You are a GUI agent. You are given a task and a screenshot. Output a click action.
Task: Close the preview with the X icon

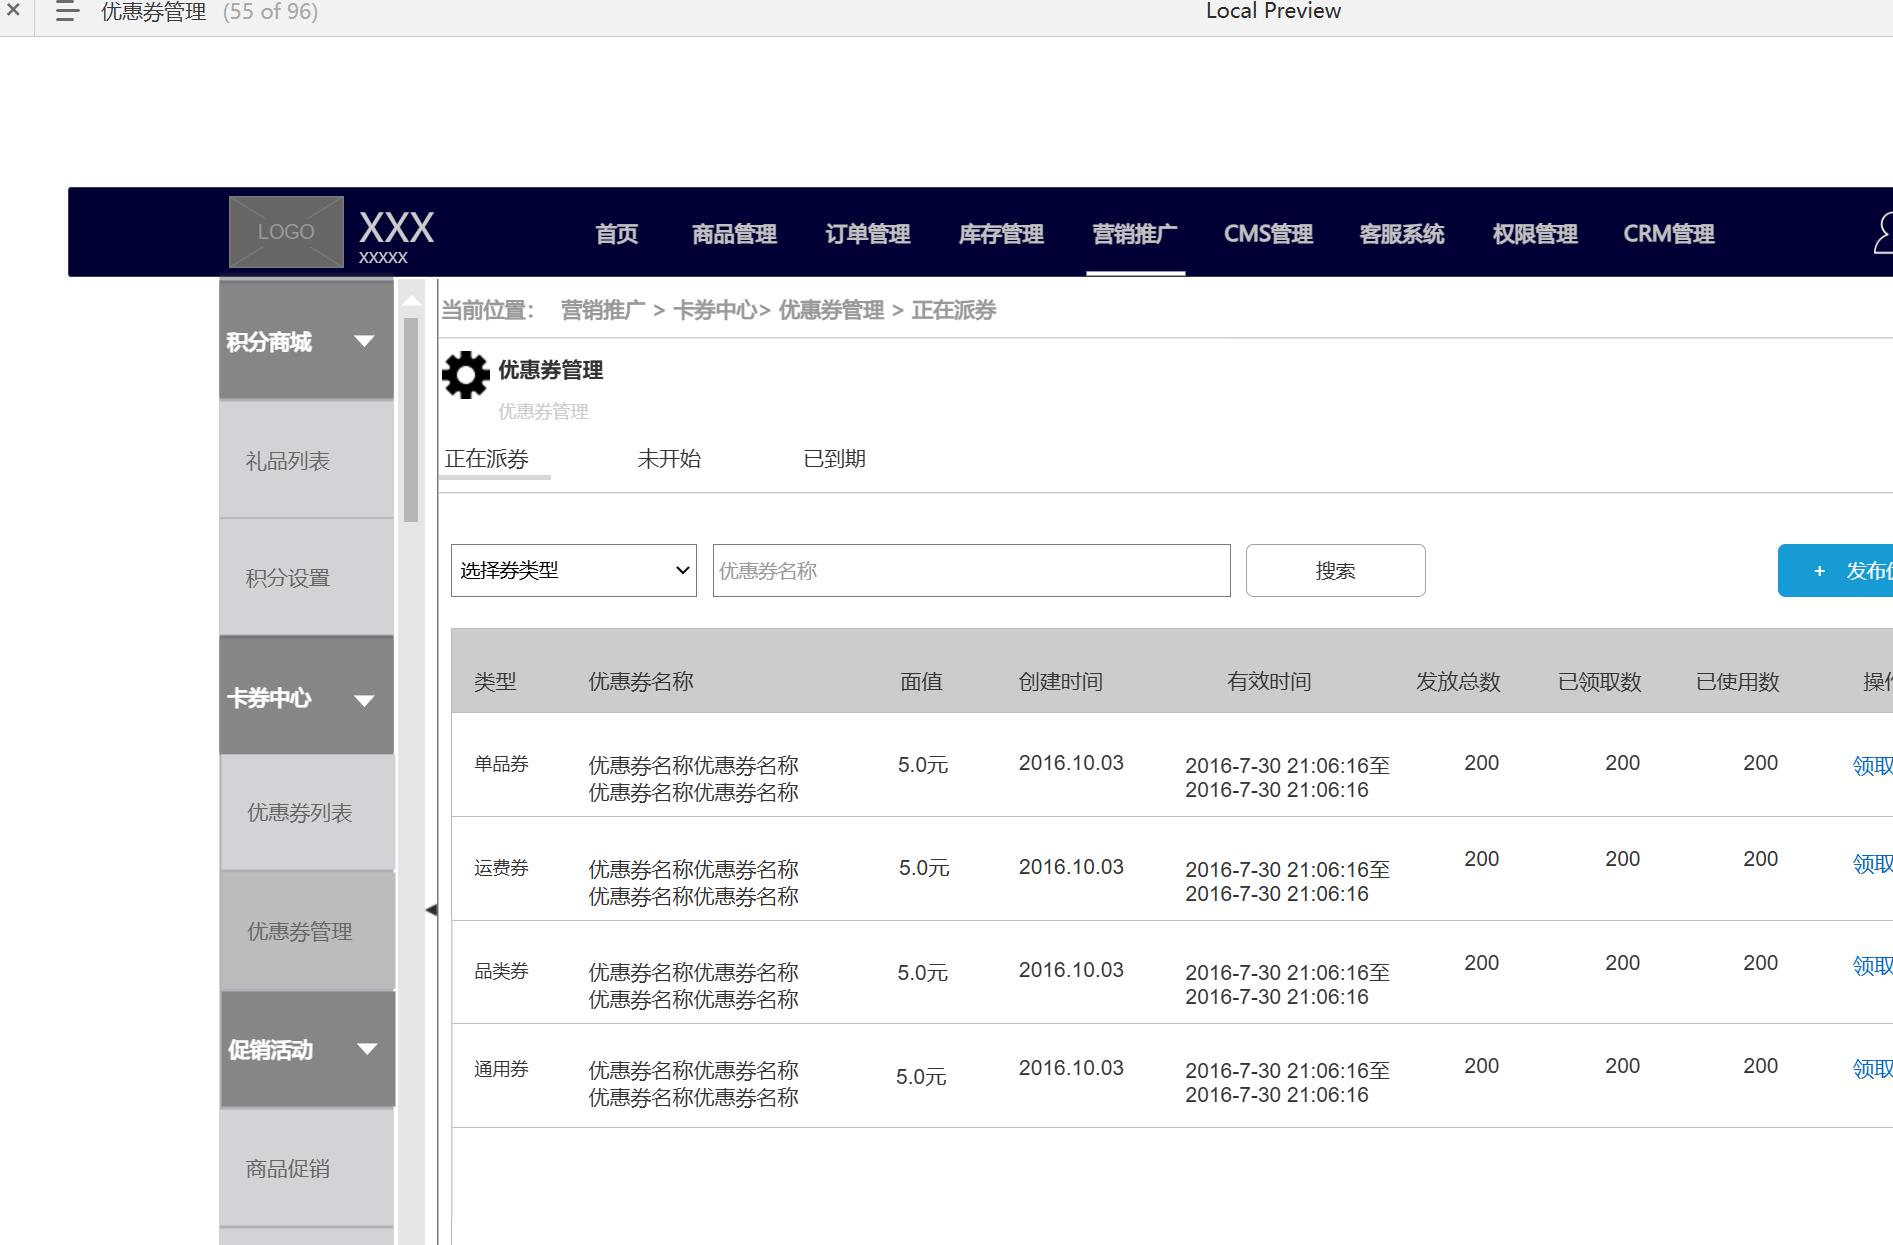point(13,11)
